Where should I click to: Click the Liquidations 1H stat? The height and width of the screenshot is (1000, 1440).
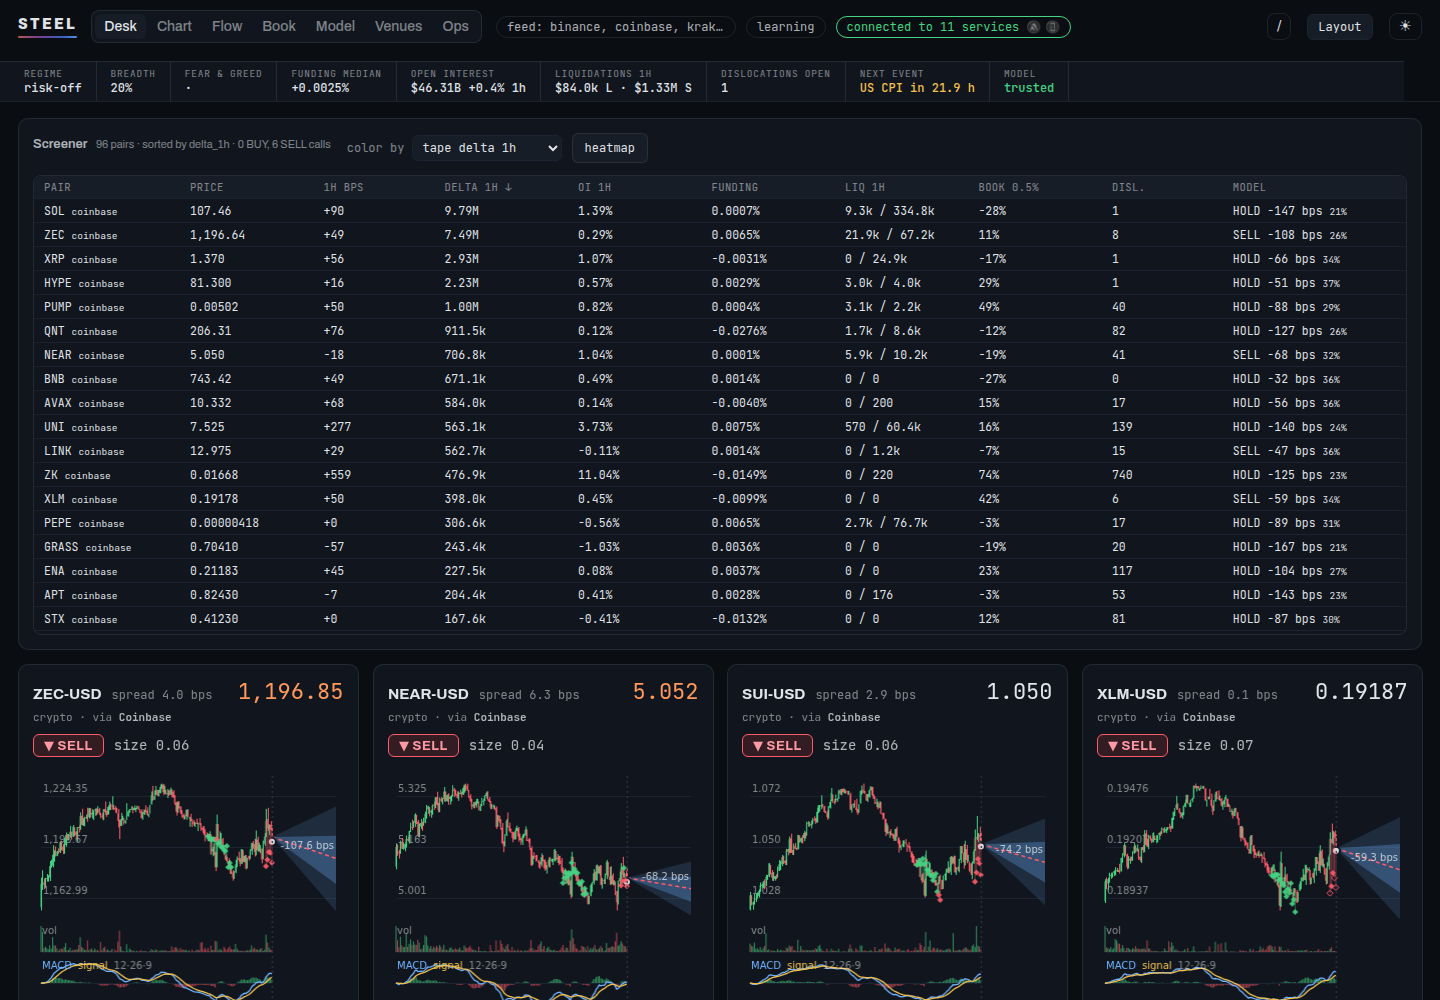coord(623,81)
